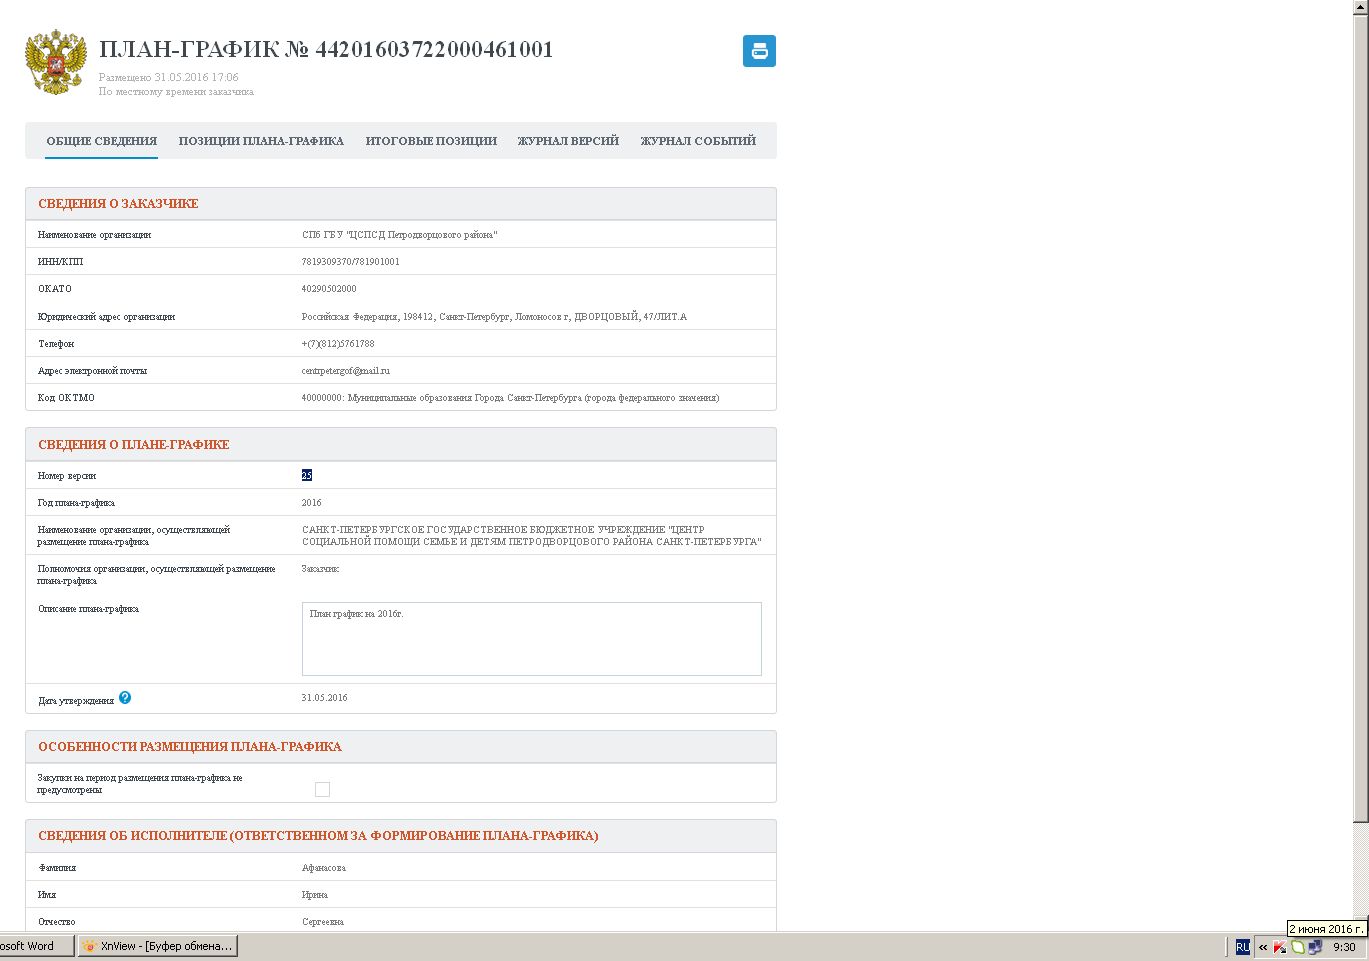
Task: Click 'Размещено 31.05.2016 17:06' publication line
Action: pyautogui.click(x=169, y=77)
